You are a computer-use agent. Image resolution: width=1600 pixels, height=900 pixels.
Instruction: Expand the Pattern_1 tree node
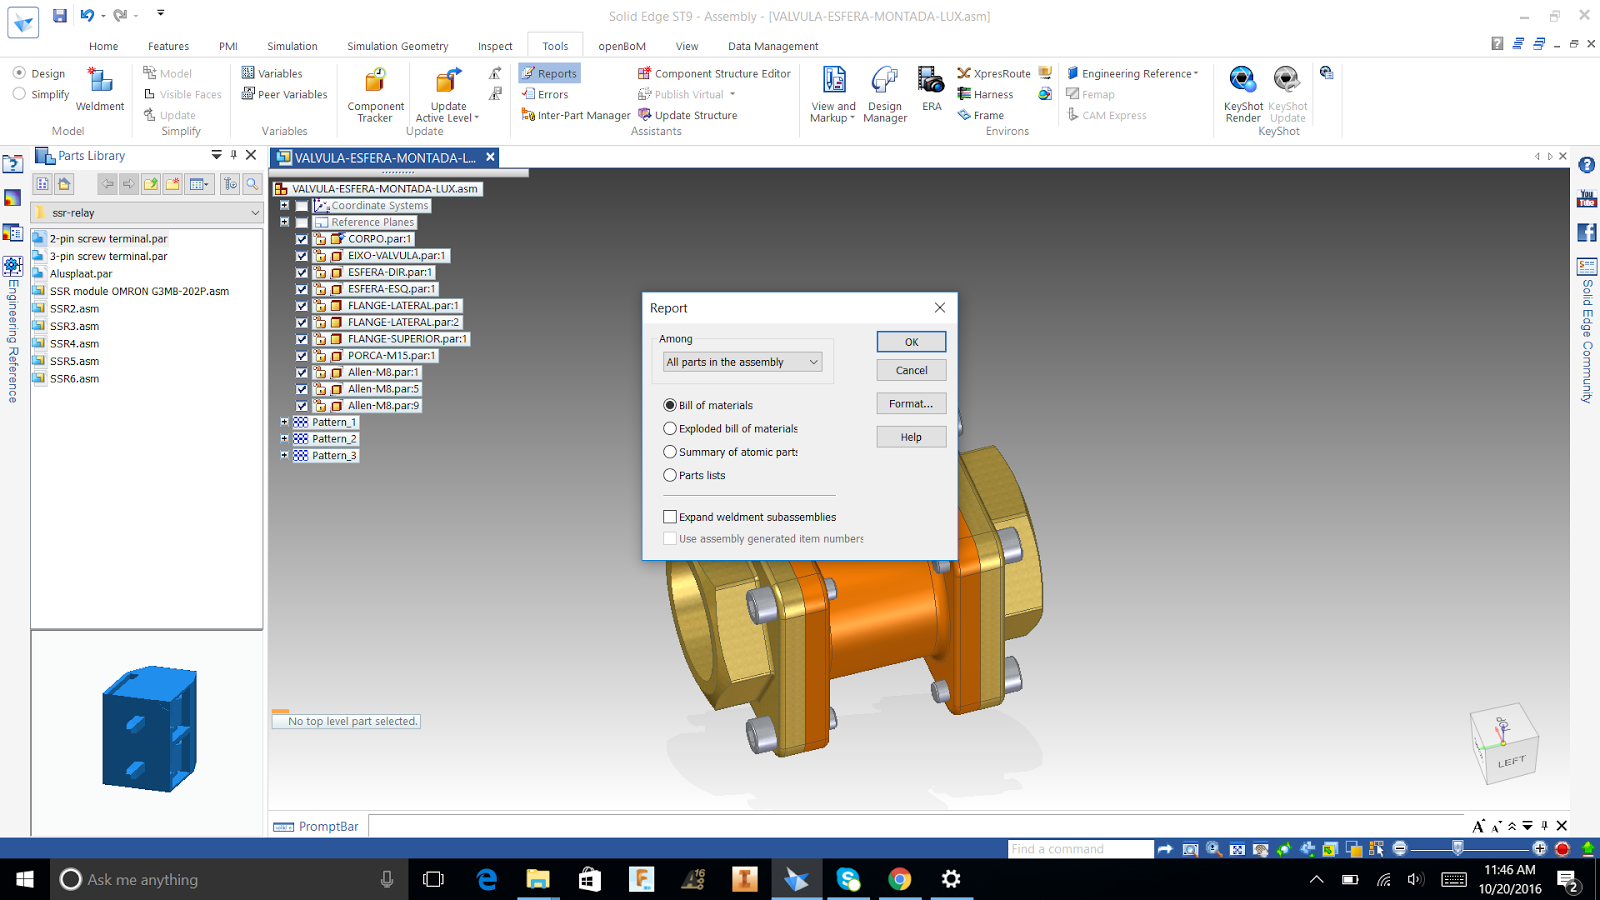coord(285,422)
